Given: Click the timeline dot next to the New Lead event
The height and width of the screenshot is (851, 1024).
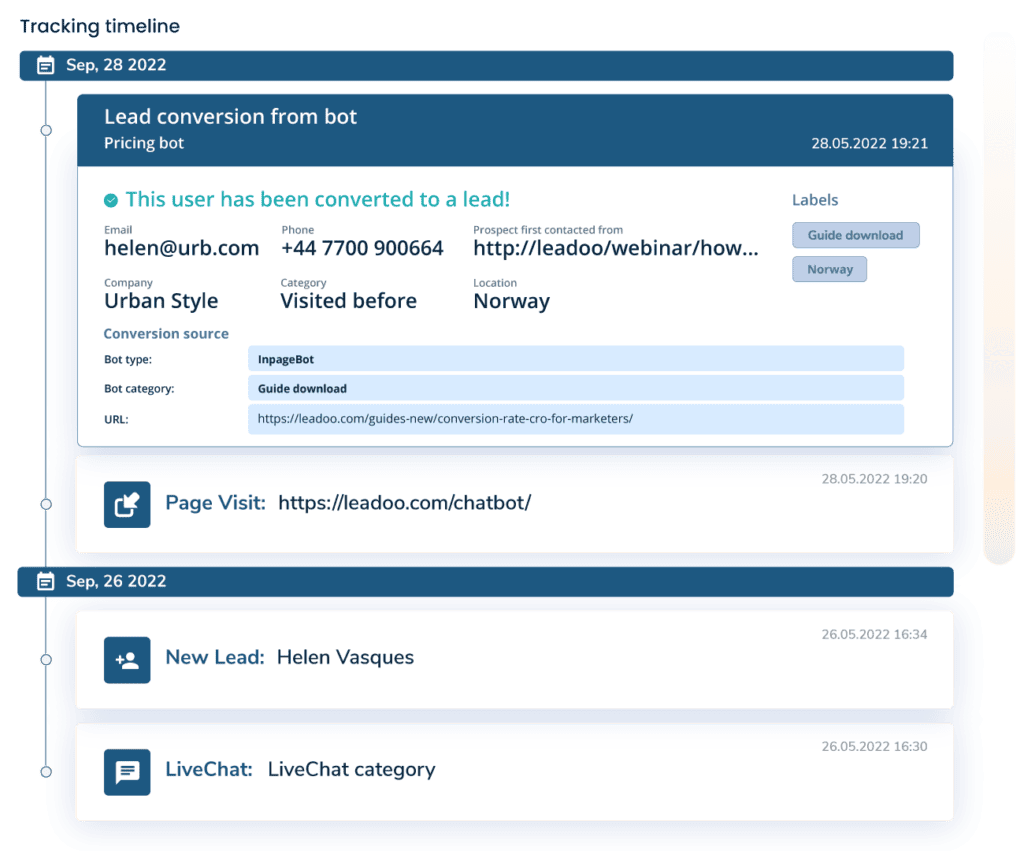Looking at the screenshot, I should (x=44, y=659).
